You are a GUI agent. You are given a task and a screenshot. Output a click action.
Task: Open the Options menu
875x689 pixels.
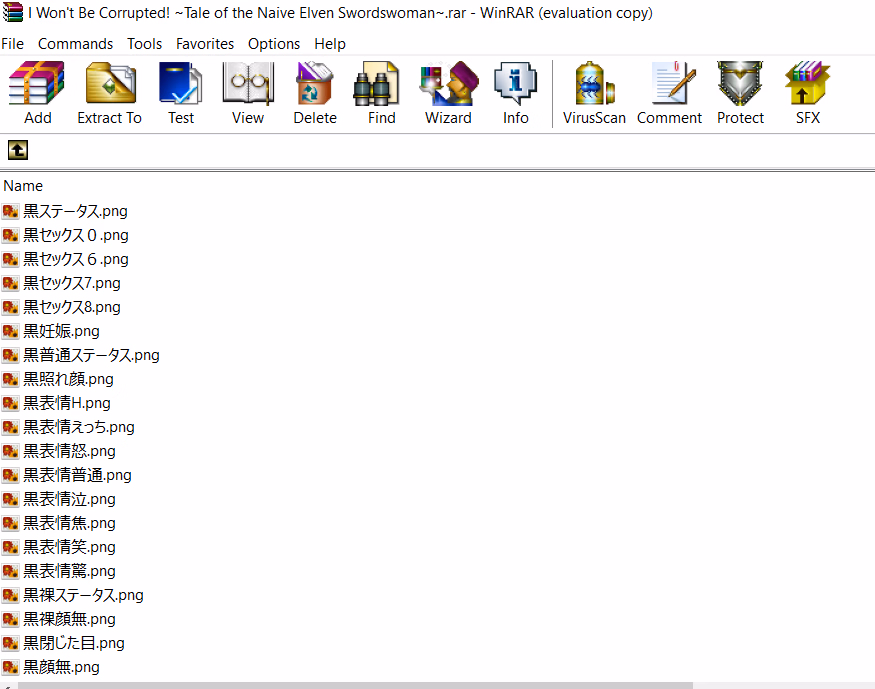tap(274, 44)
